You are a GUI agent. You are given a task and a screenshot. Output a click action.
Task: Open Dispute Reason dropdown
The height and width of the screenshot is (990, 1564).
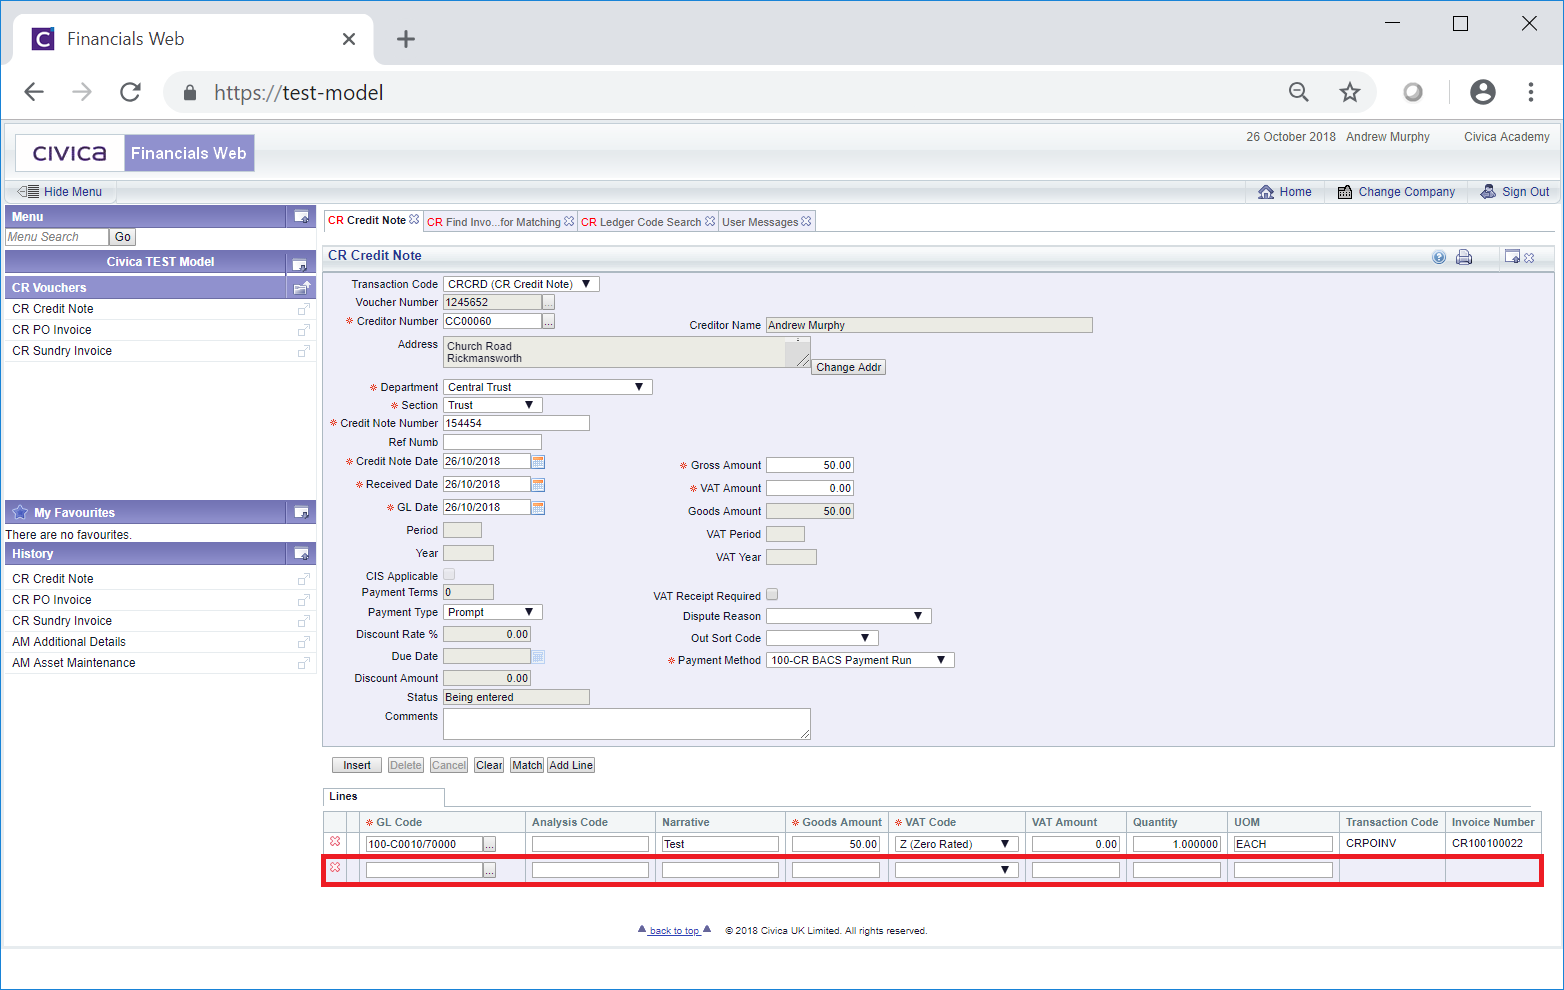[x=849, y=616]
